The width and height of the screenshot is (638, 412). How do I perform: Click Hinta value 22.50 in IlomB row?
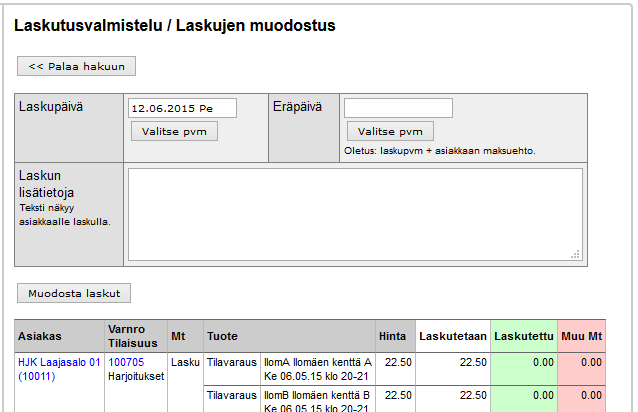pos(398,395)
